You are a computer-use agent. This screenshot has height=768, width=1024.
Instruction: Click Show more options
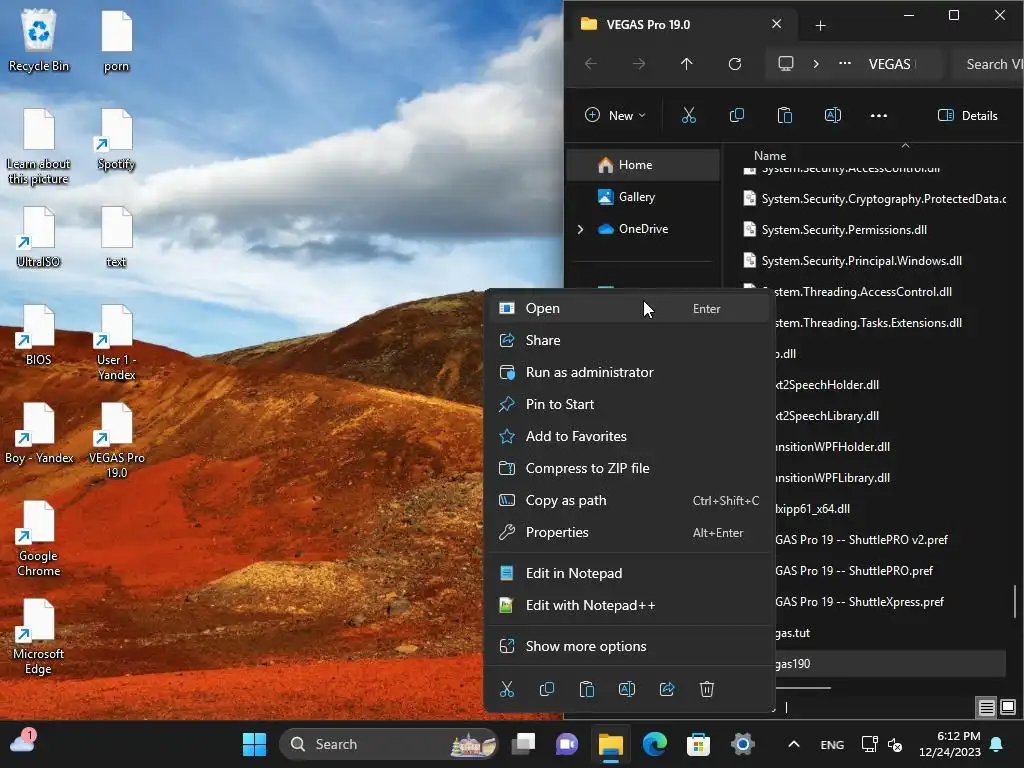(630, 647)
